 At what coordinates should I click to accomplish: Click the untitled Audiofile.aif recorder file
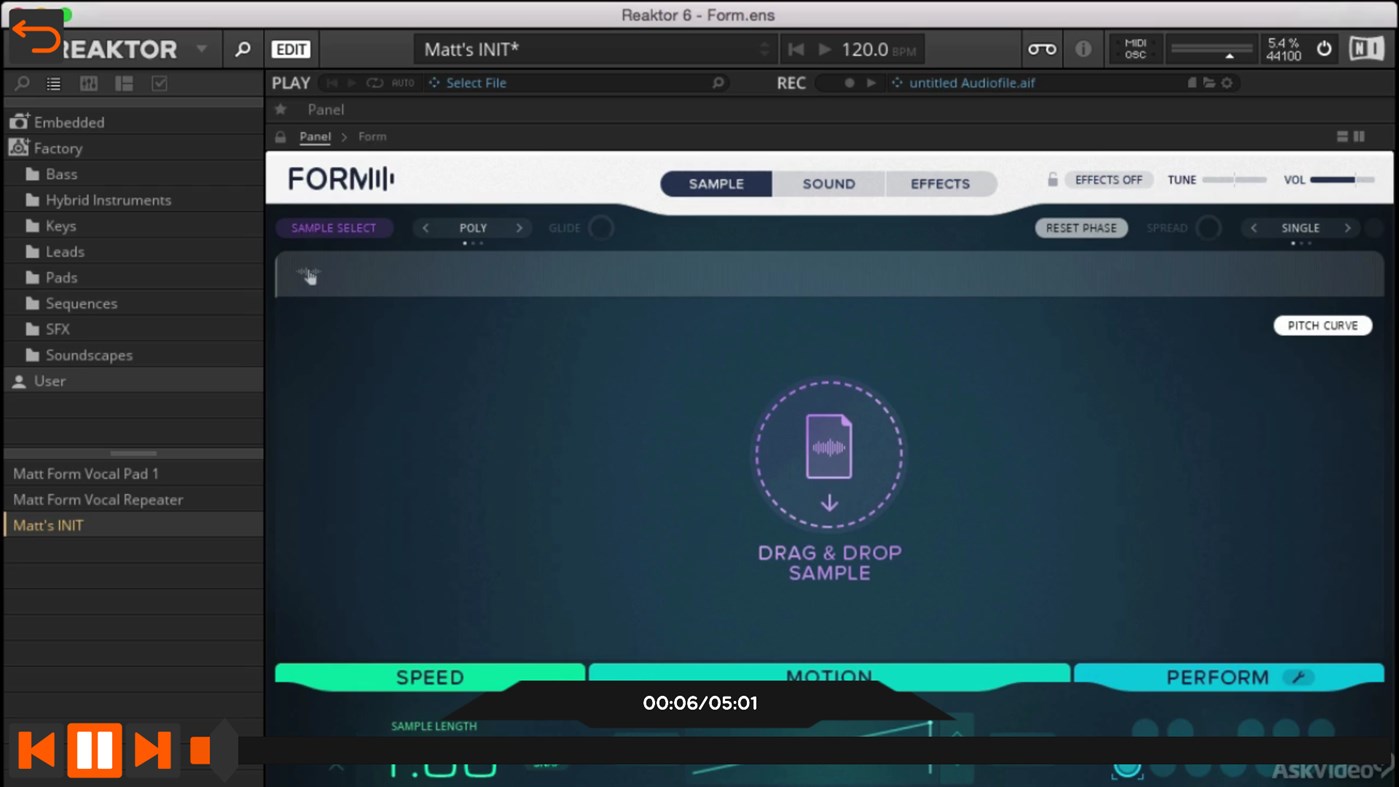[x=971, y=83]
